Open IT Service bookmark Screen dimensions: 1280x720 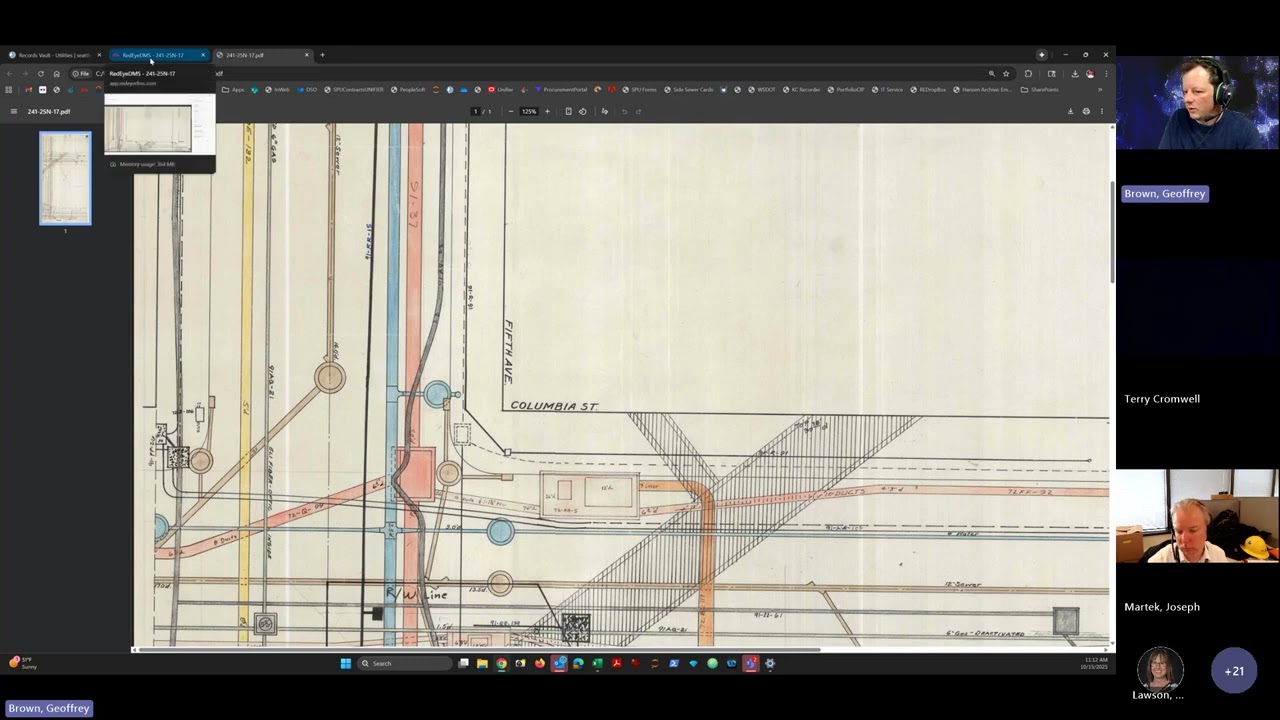887,89
